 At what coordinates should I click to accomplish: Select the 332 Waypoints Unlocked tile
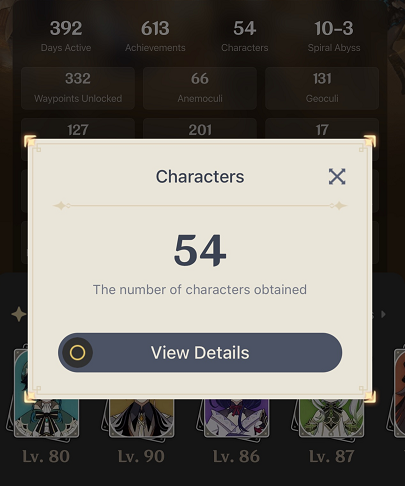(x=78, y=88)
